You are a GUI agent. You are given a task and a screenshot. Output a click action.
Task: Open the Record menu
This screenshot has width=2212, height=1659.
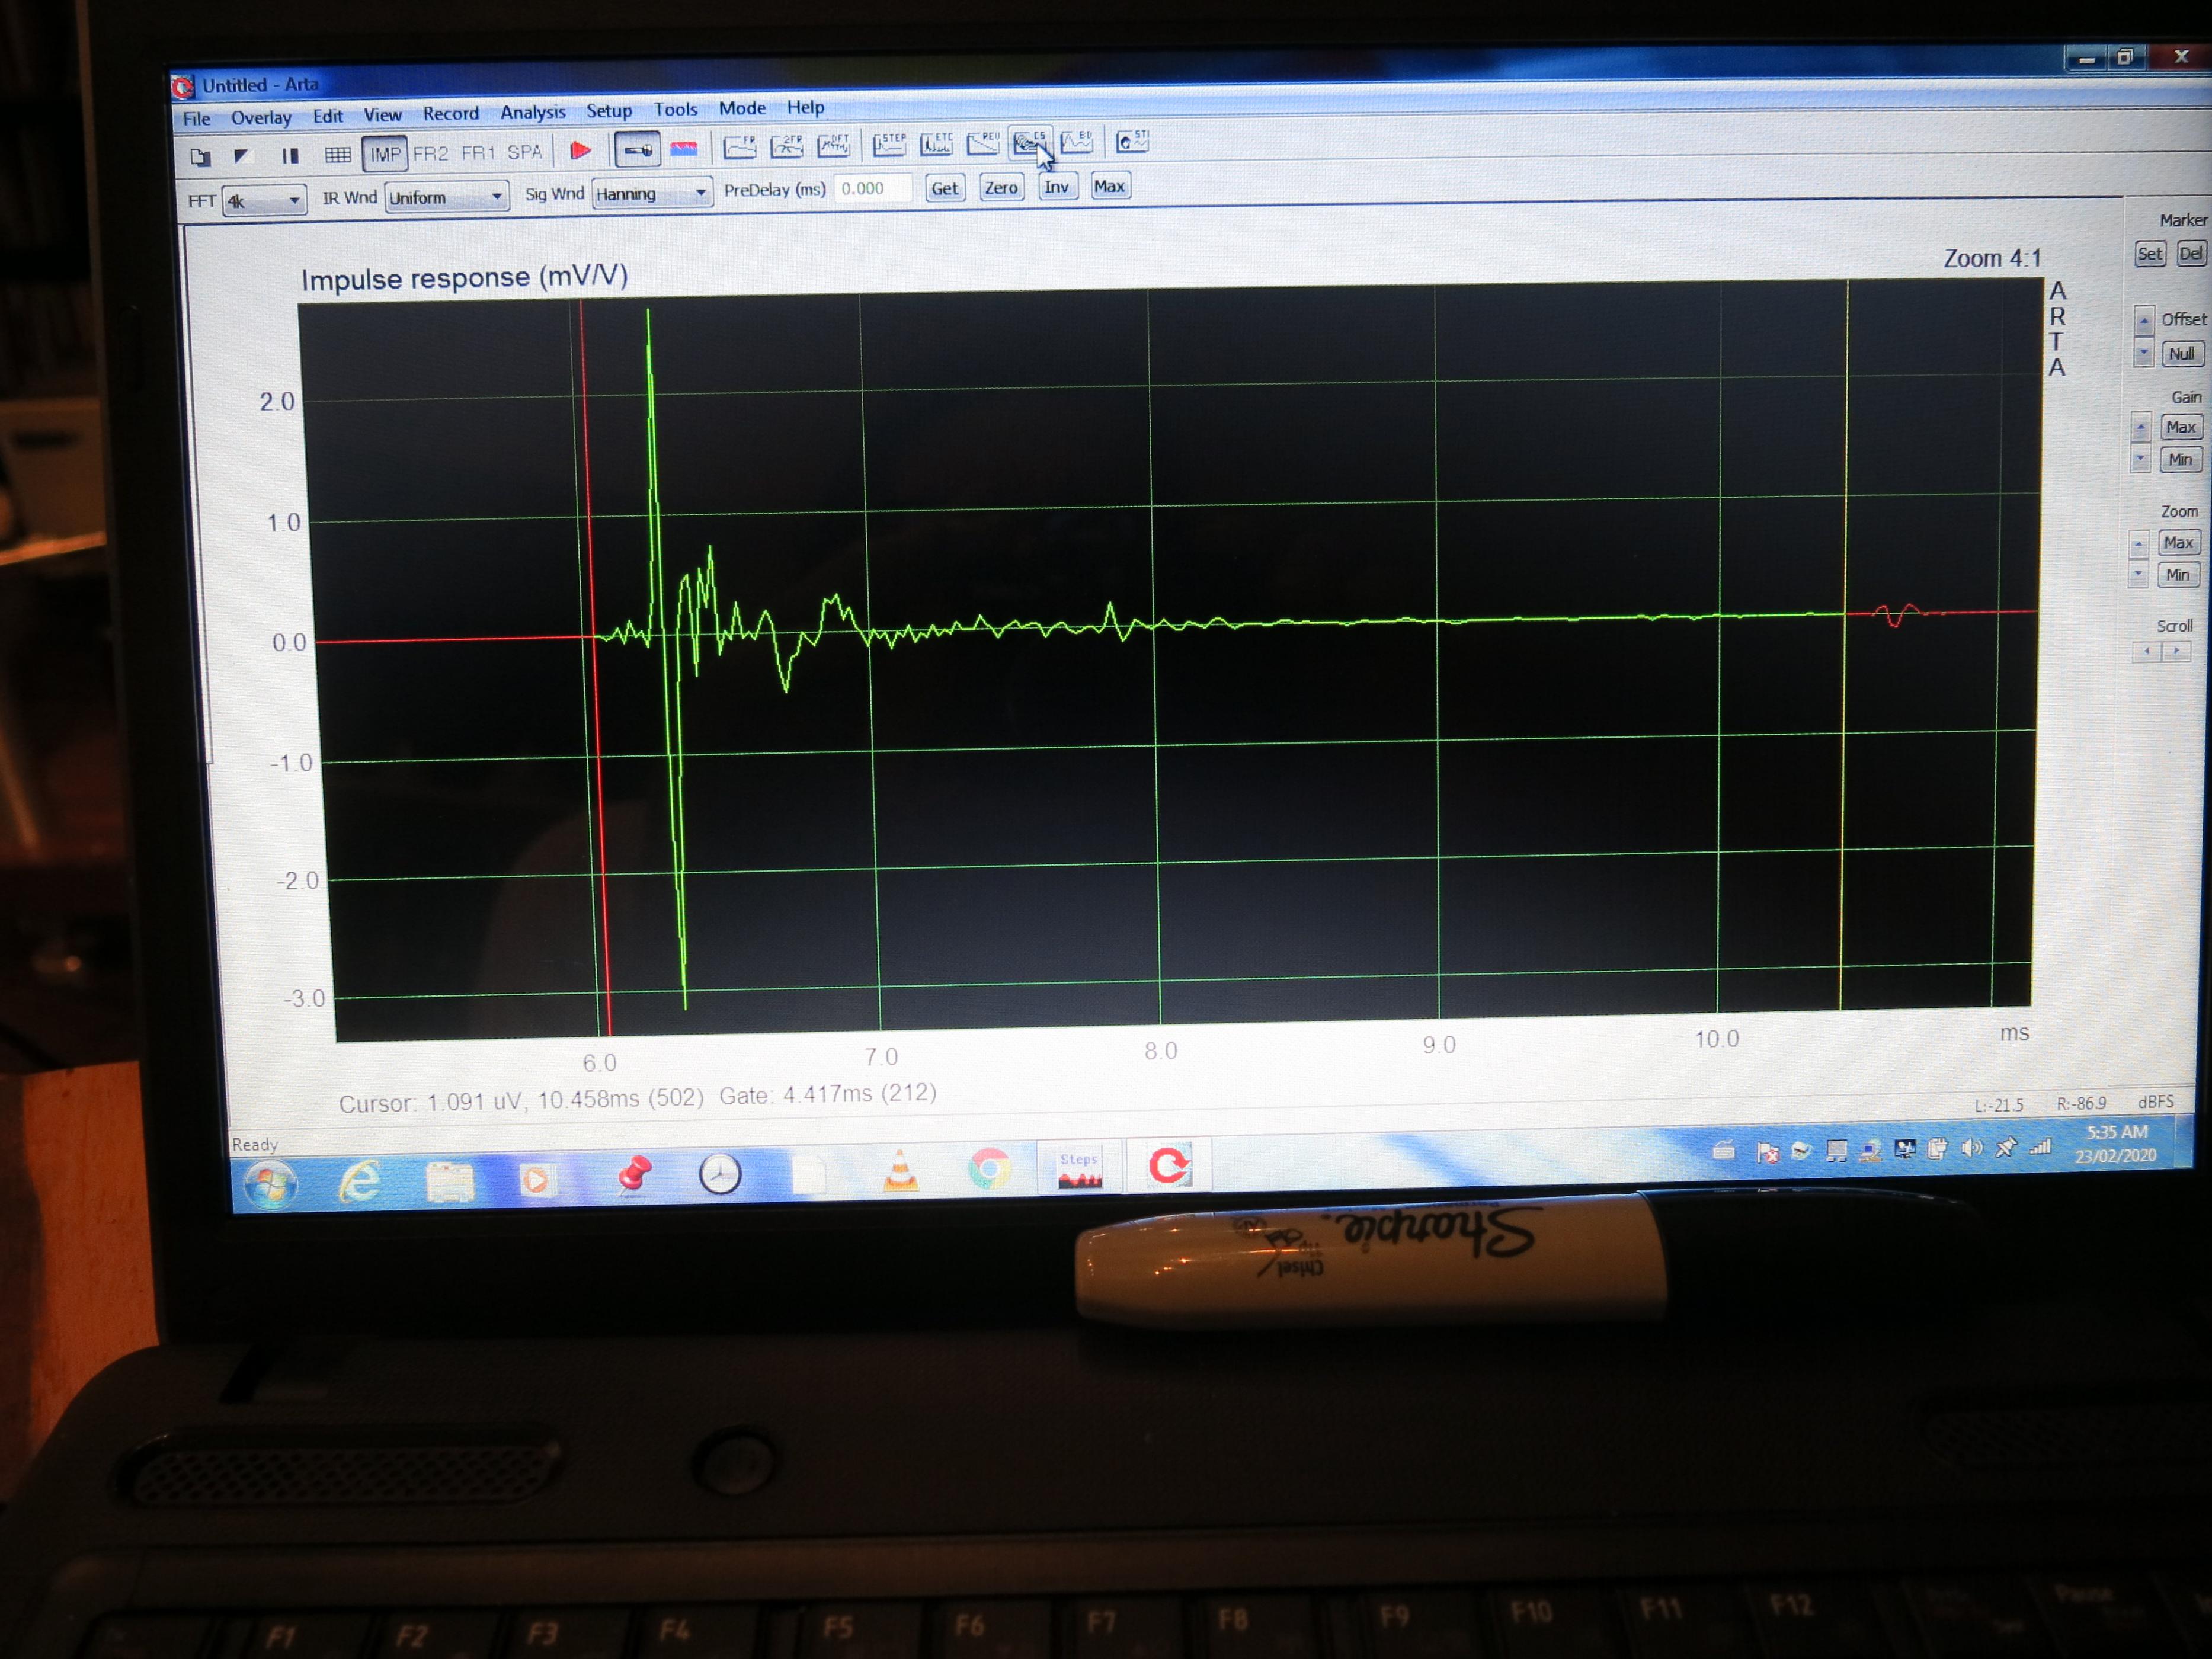pyautogui.click(x=451, y=113)
